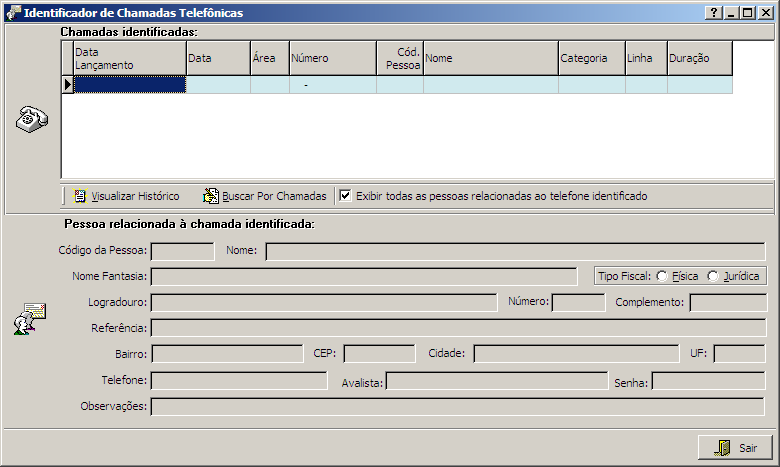Click the app icon in the title bar
The width and height of the screenshot is (780, 467).
tap(13, 13)
